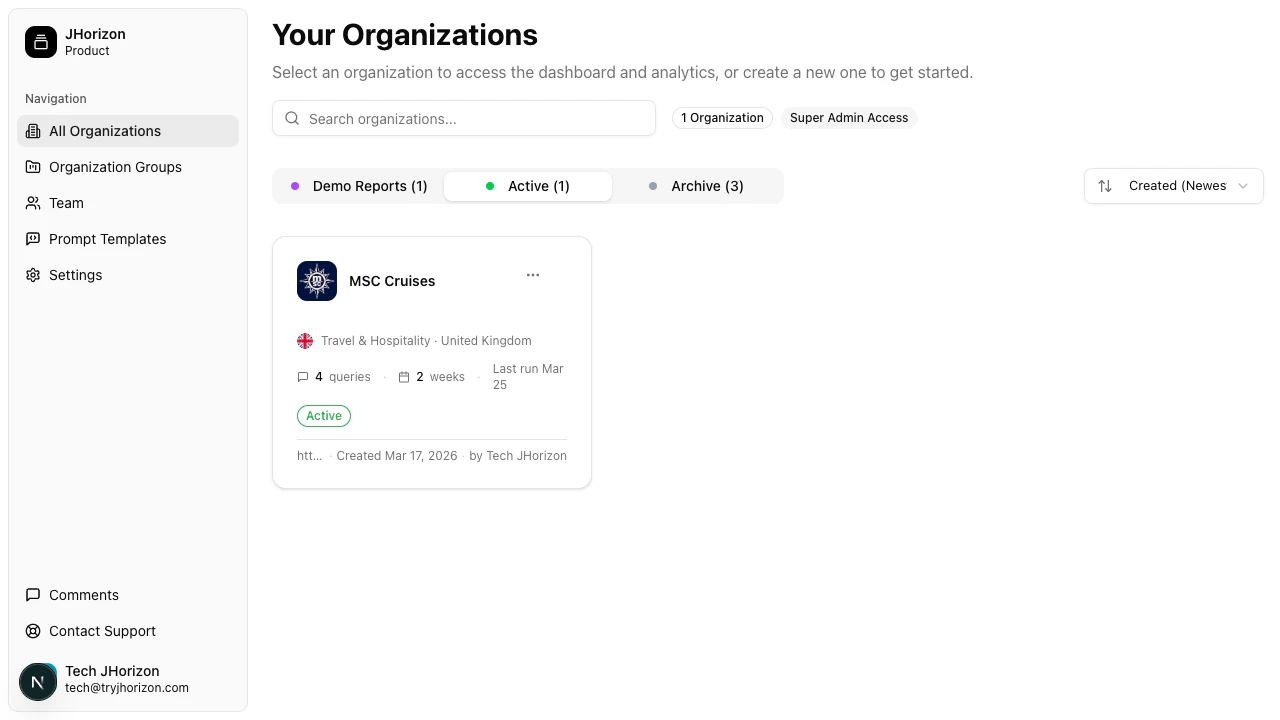
Task: Select the Organization Groups sidebar icon
Action: [33, 167]
